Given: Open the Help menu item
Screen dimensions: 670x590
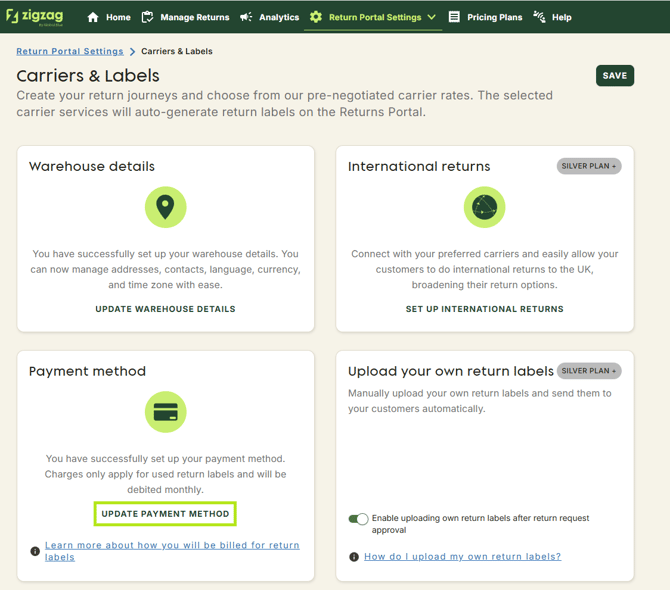Looking at the screenshot, I should point(553,17).
